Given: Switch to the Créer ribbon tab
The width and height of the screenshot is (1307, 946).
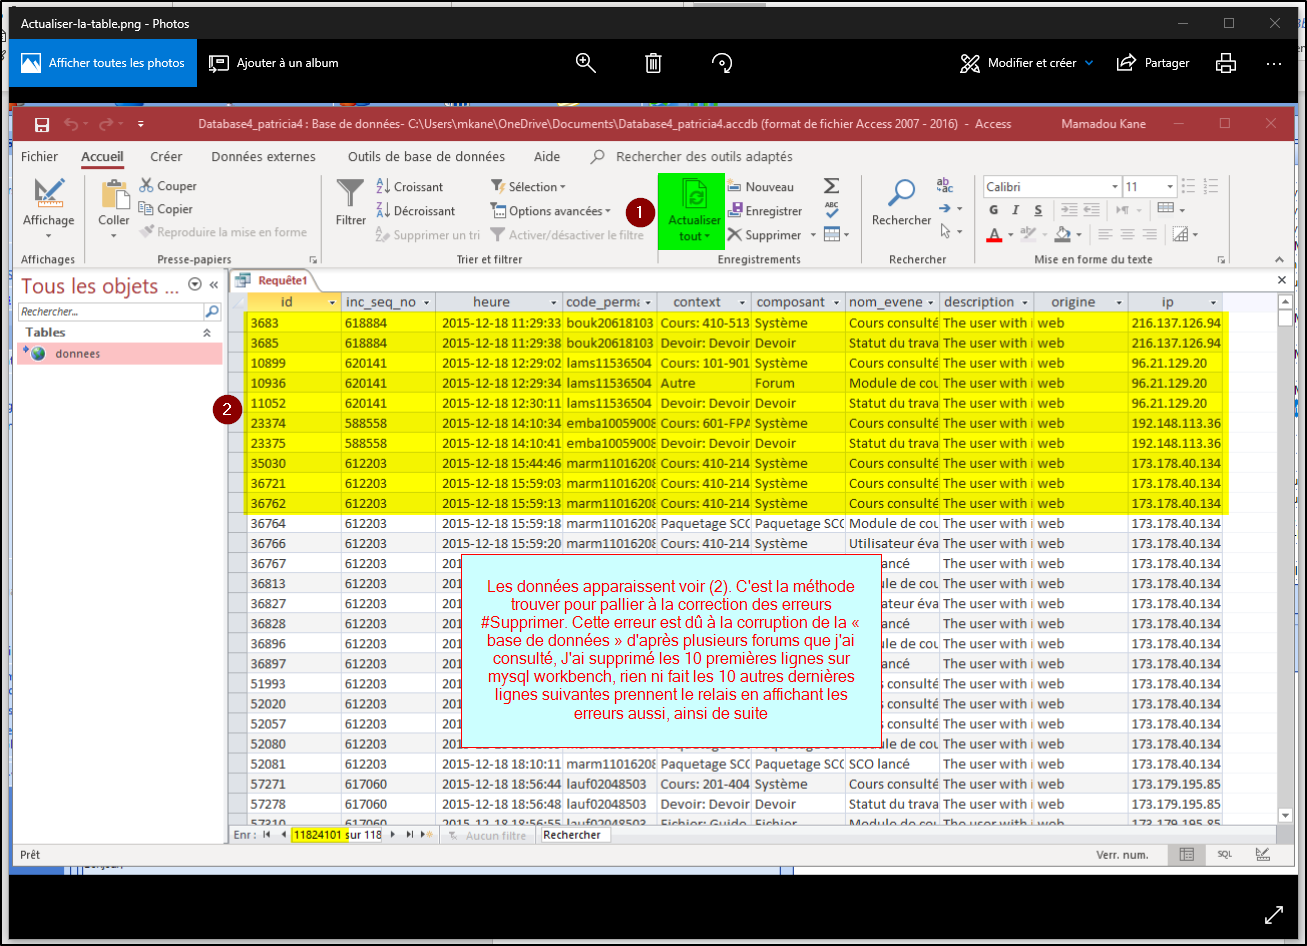Looking at the screenshot, I should [166, 157].
